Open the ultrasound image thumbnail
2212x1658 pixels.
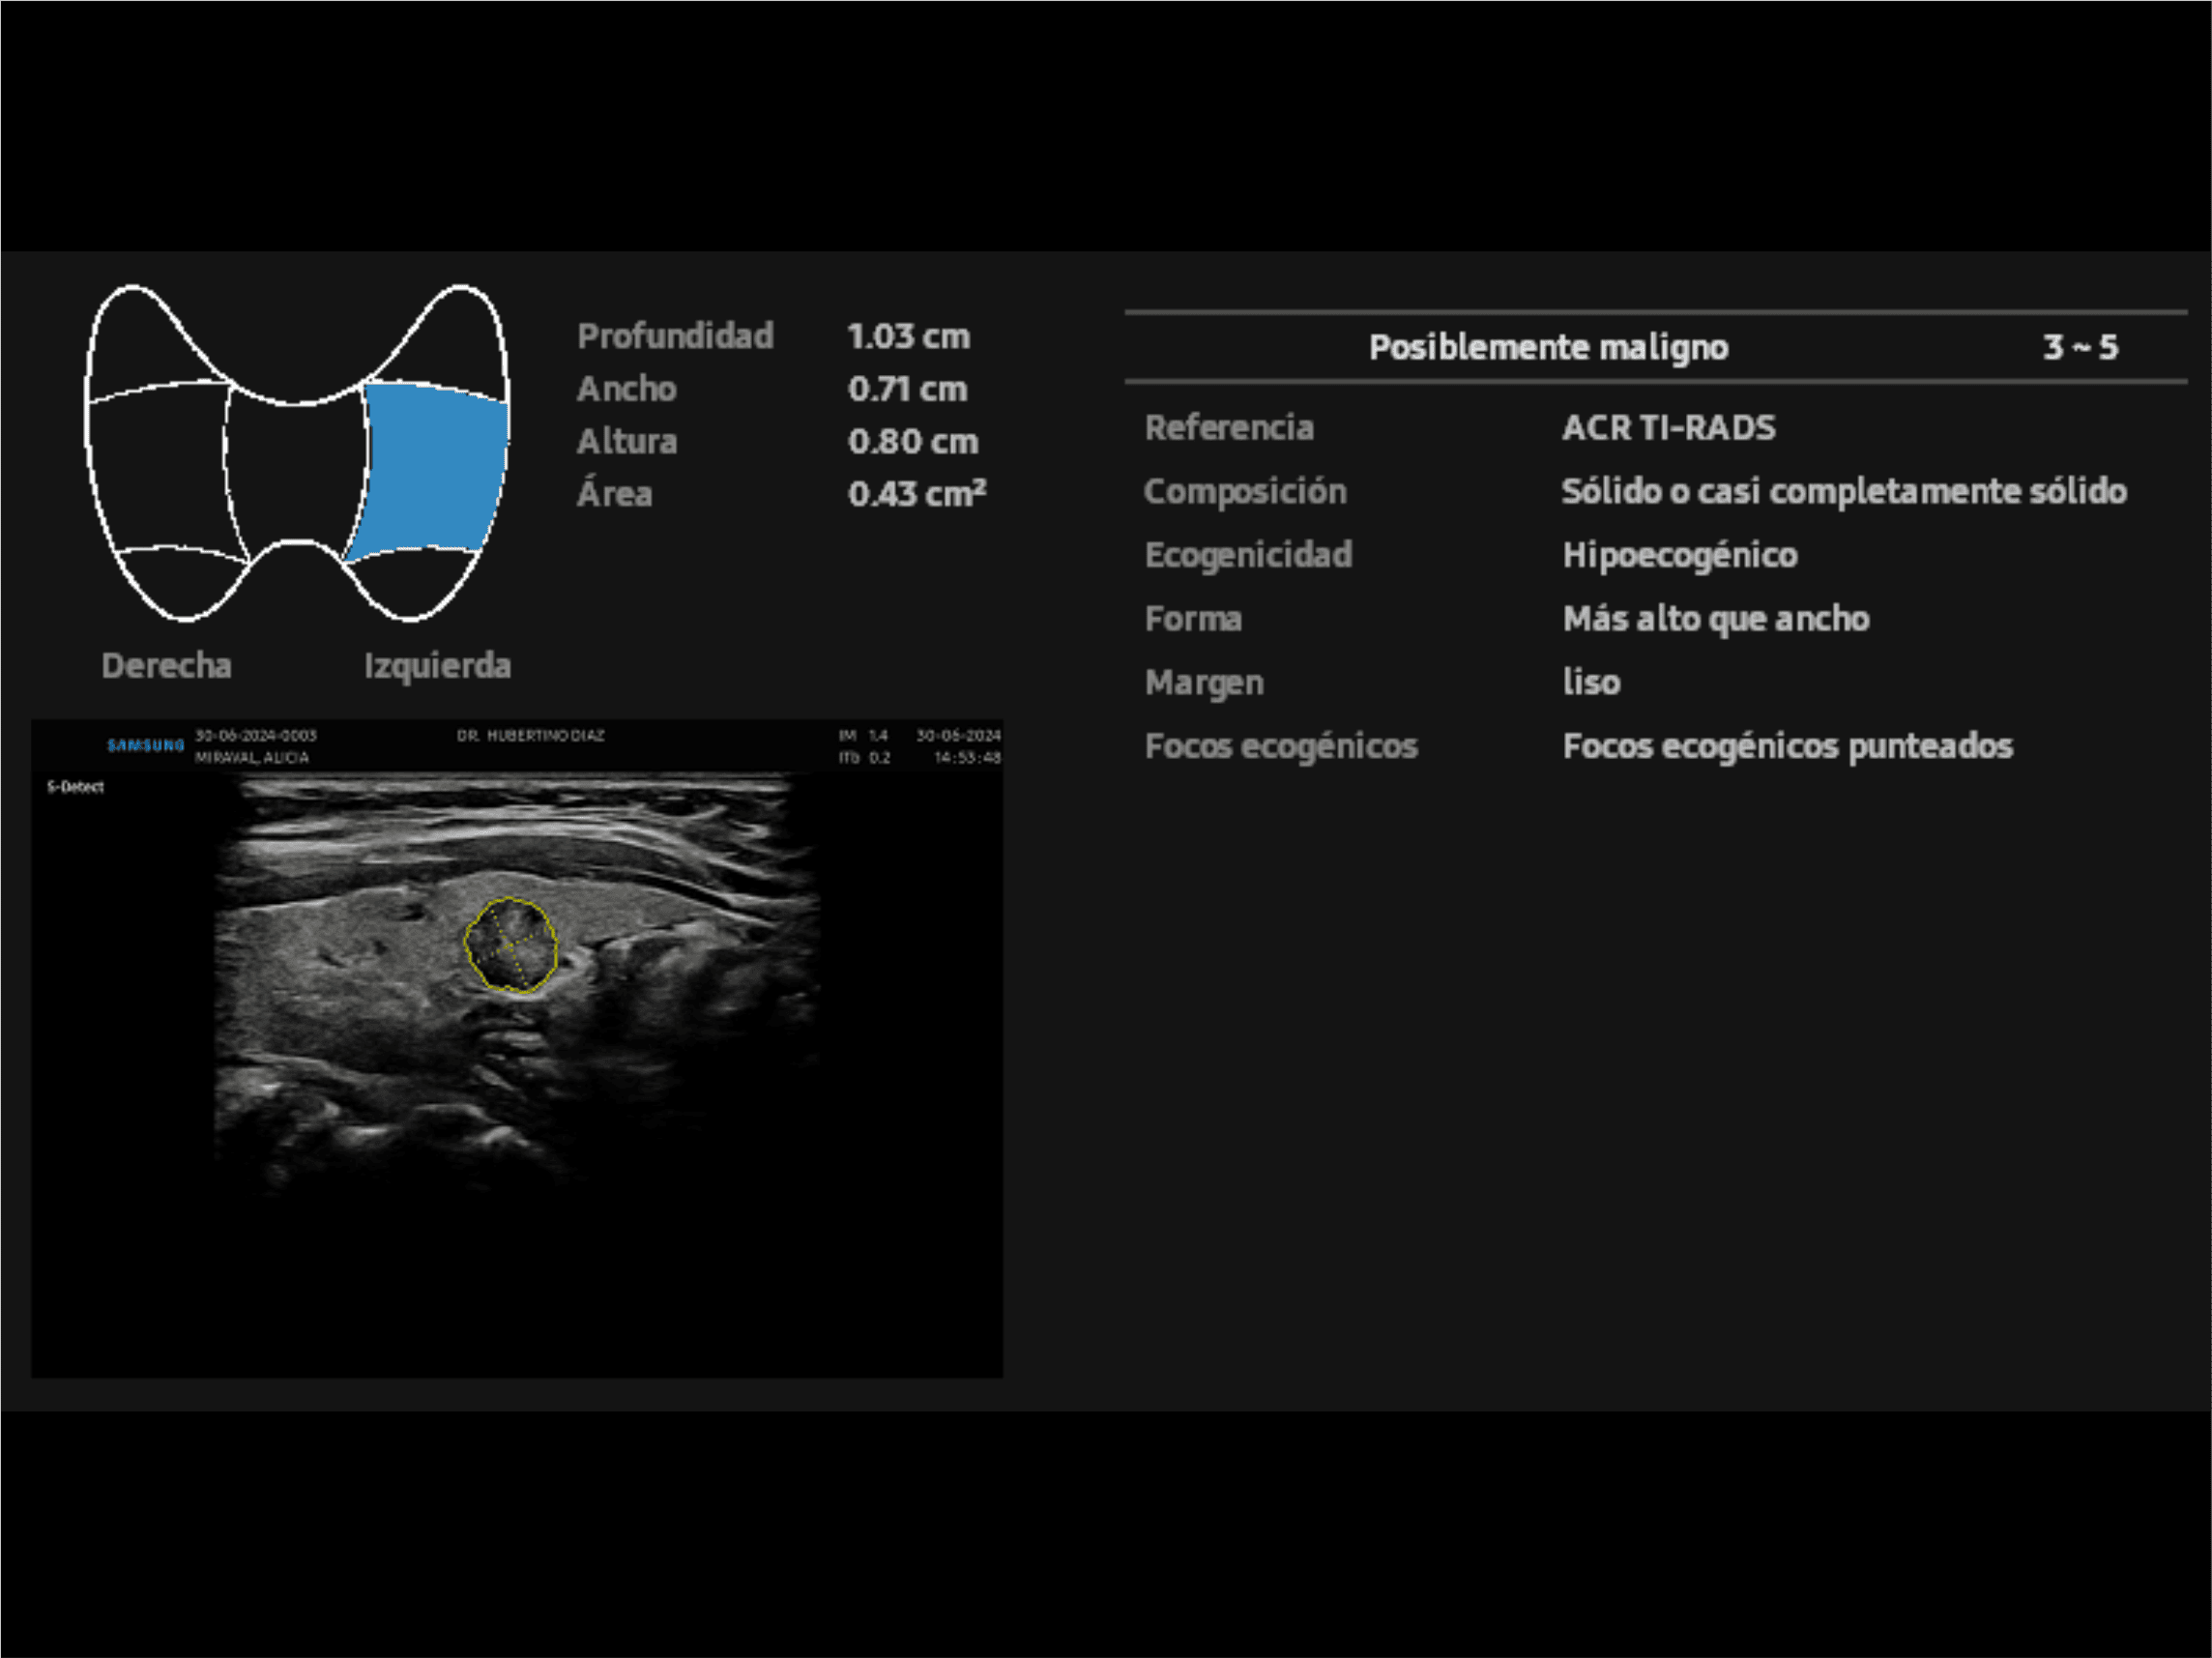[x=516, y=1050]
